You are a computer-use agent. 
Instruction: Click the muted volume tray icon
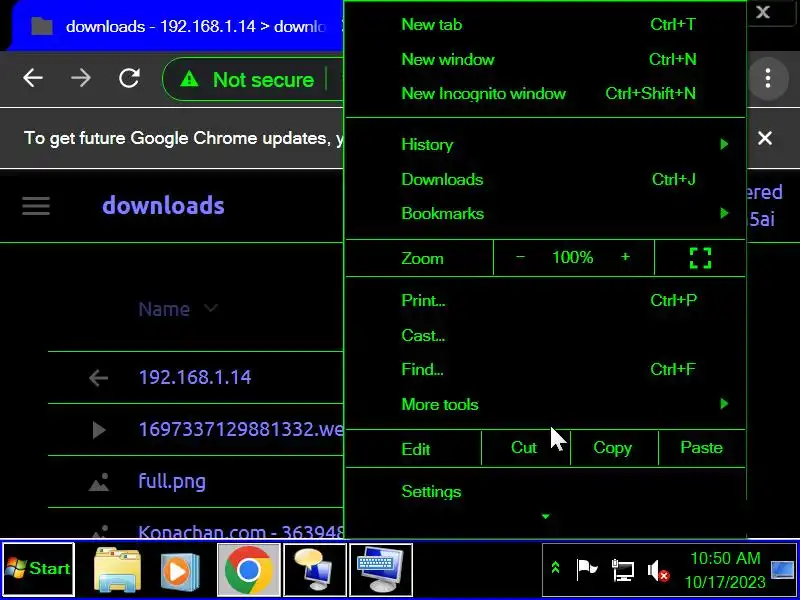tap(658, 570)
